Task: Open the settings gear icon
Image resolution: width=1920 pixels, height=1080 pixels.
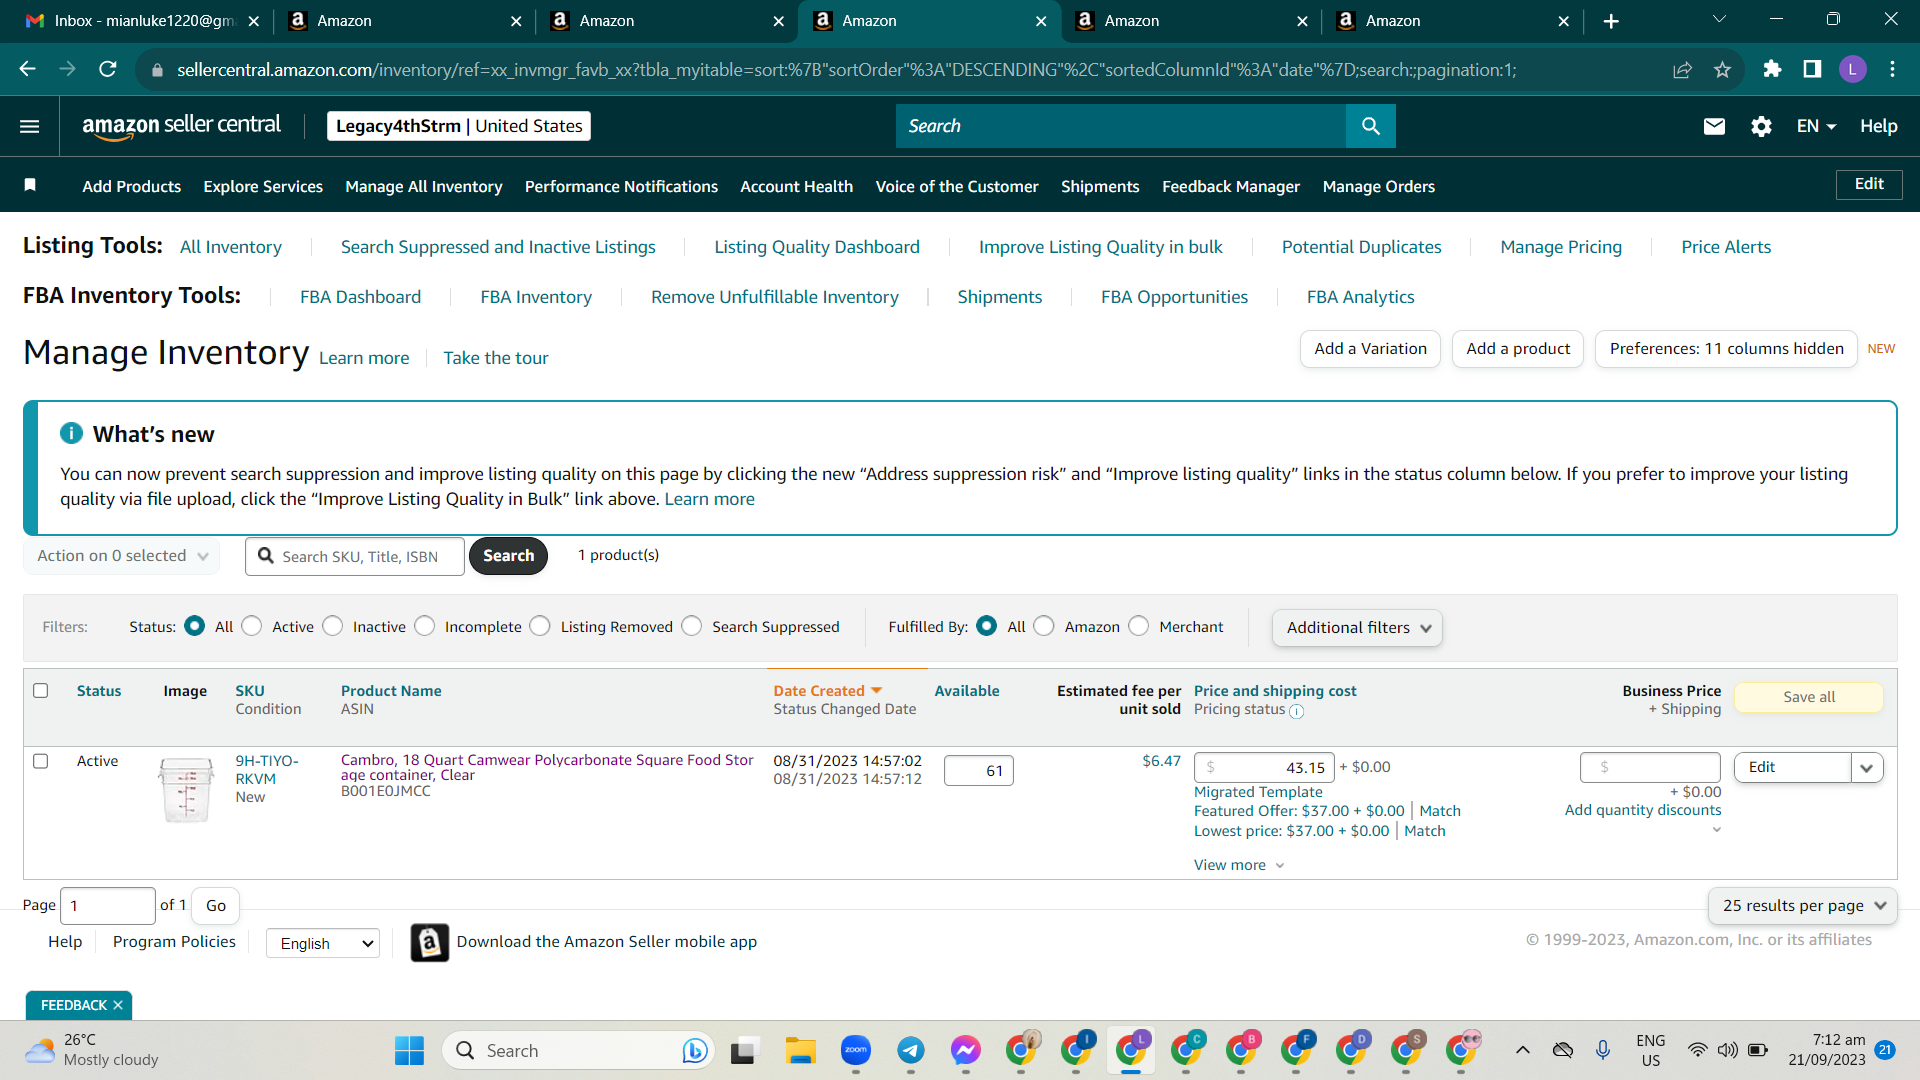Action: coord(1761,126)
